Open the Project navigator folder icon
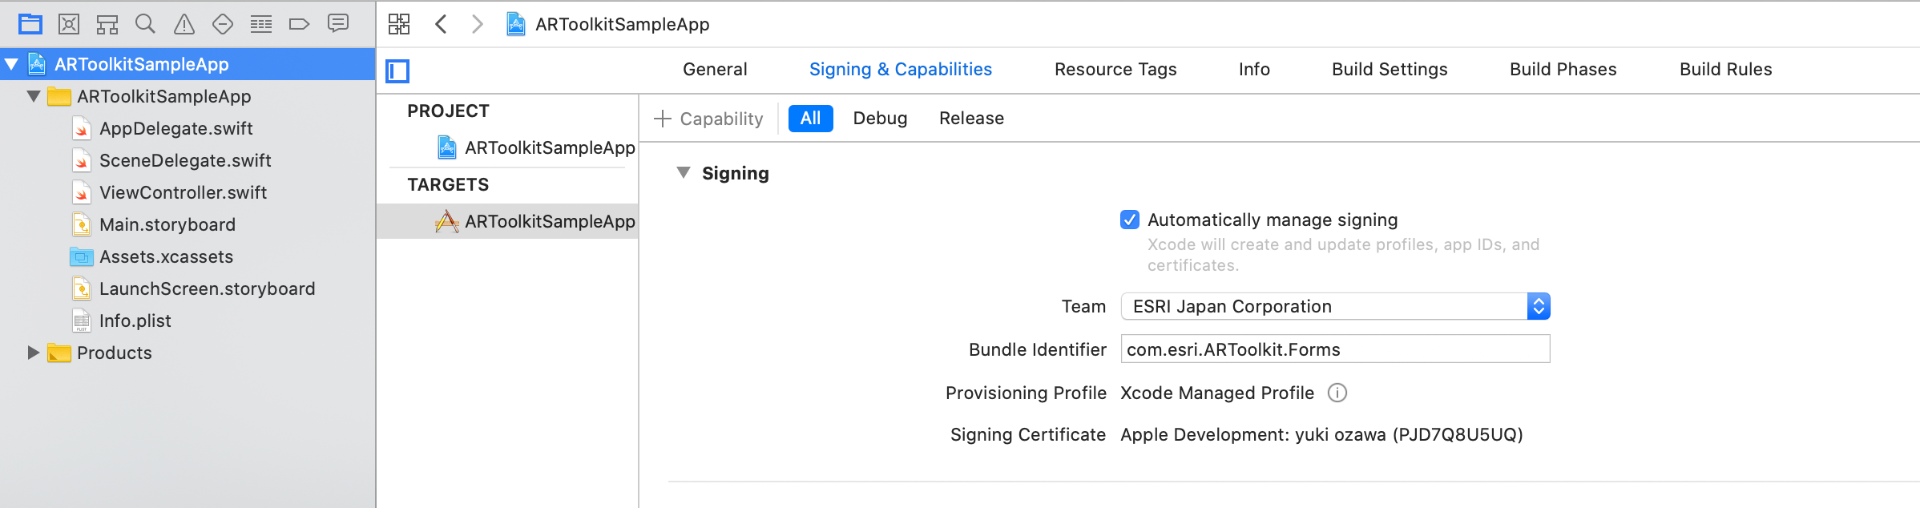The image size is (1920, 508). 31,23
